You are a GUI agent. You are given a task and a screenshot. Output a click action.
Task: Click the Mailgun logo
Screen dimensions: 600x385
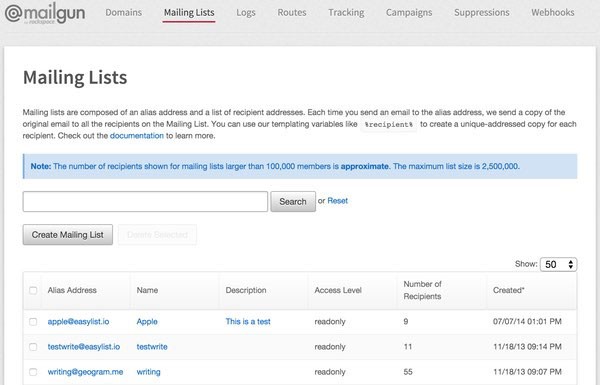click(45, 14)
